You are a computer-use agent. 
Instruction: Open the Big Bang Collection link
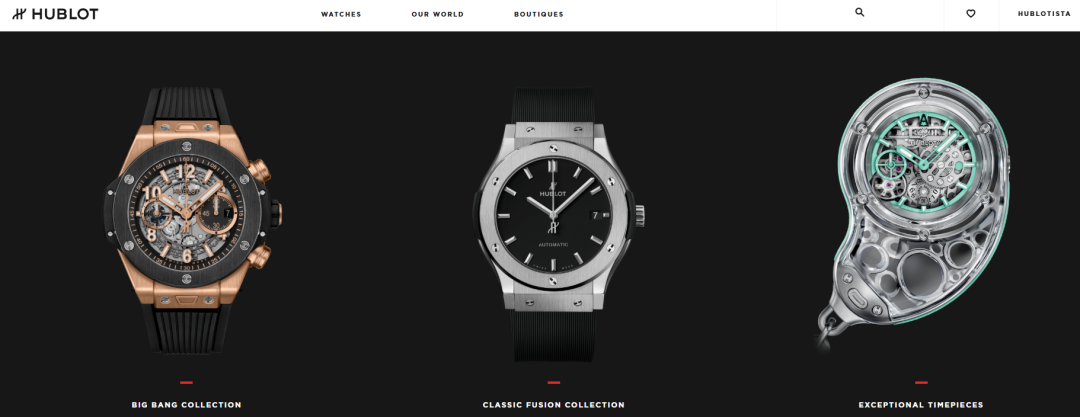pyautogui.click(x=187, y=405)
